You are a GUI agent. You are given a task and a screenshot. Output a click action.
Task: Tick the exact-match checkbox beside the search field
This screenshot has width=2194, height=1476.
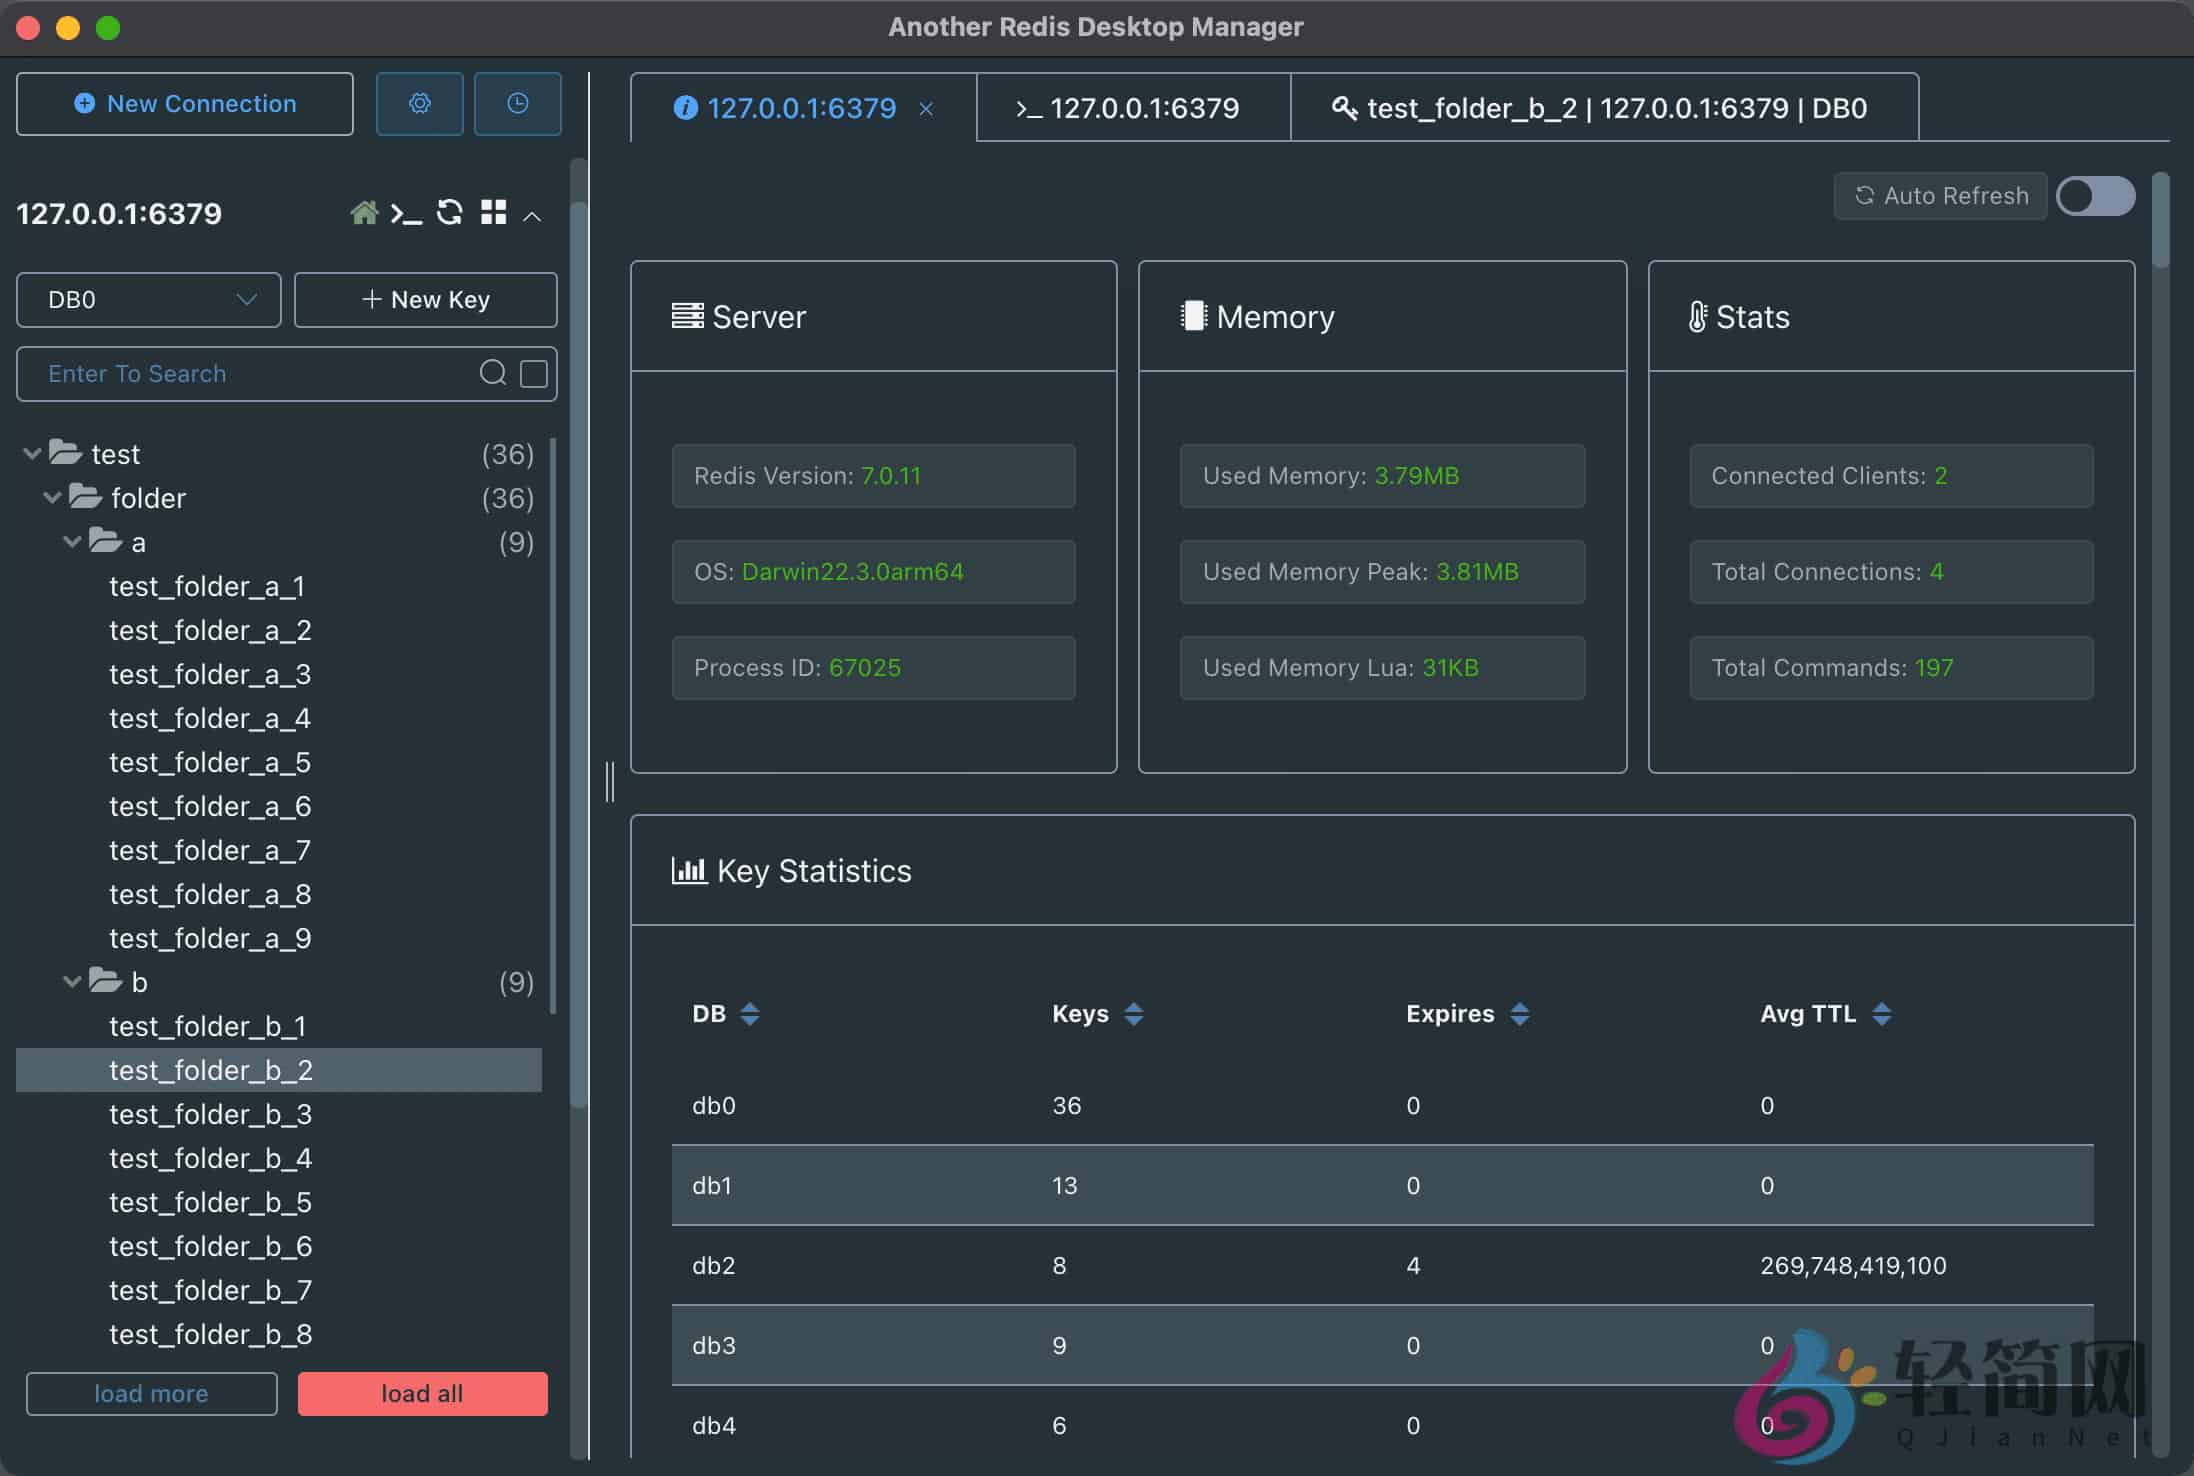point(534,373)
